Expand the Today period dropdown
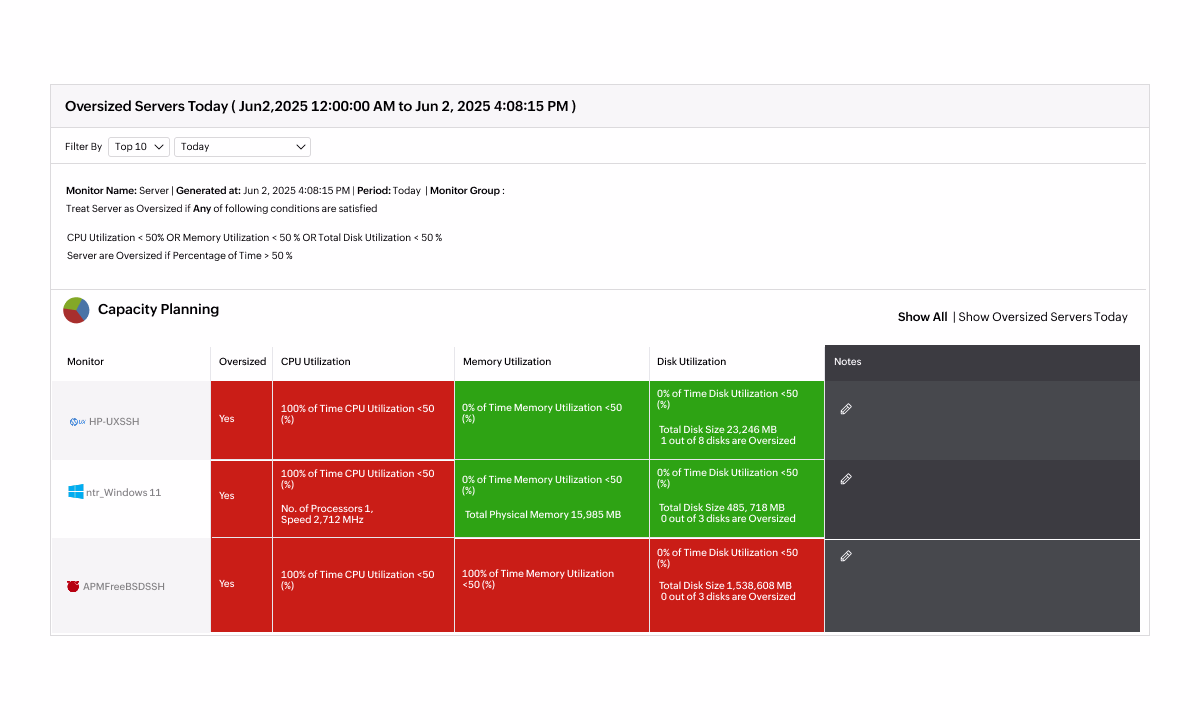1200x720 pixels. click(242, 147)
